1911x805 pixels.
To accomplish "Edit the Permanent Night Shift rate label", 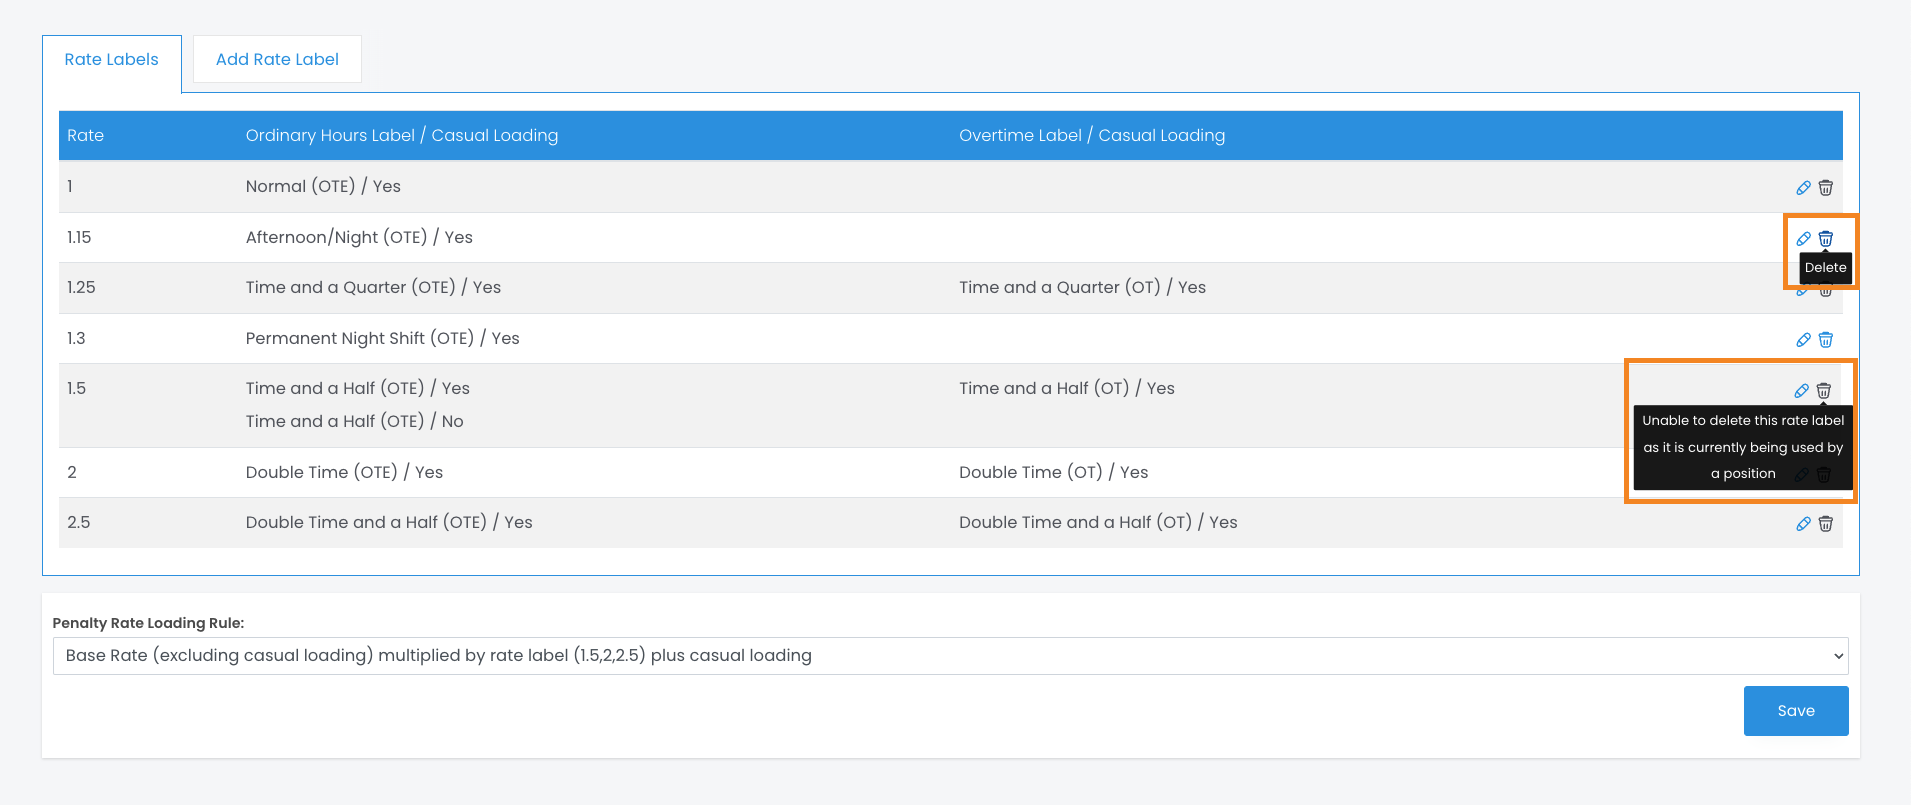I will [1803, 340].
